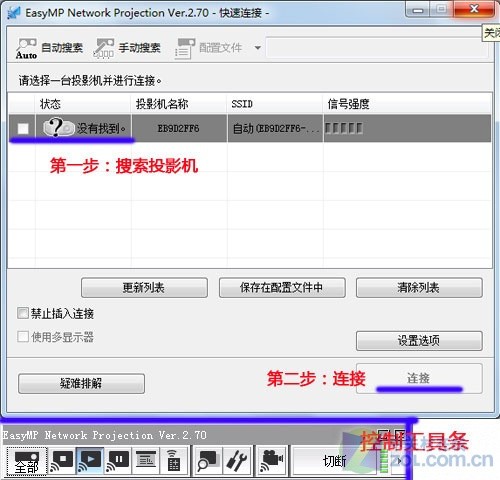The width and height of the screenshot is (500, 480).
Task: Click the signal strength bars indicator
Action: point(344,128)
